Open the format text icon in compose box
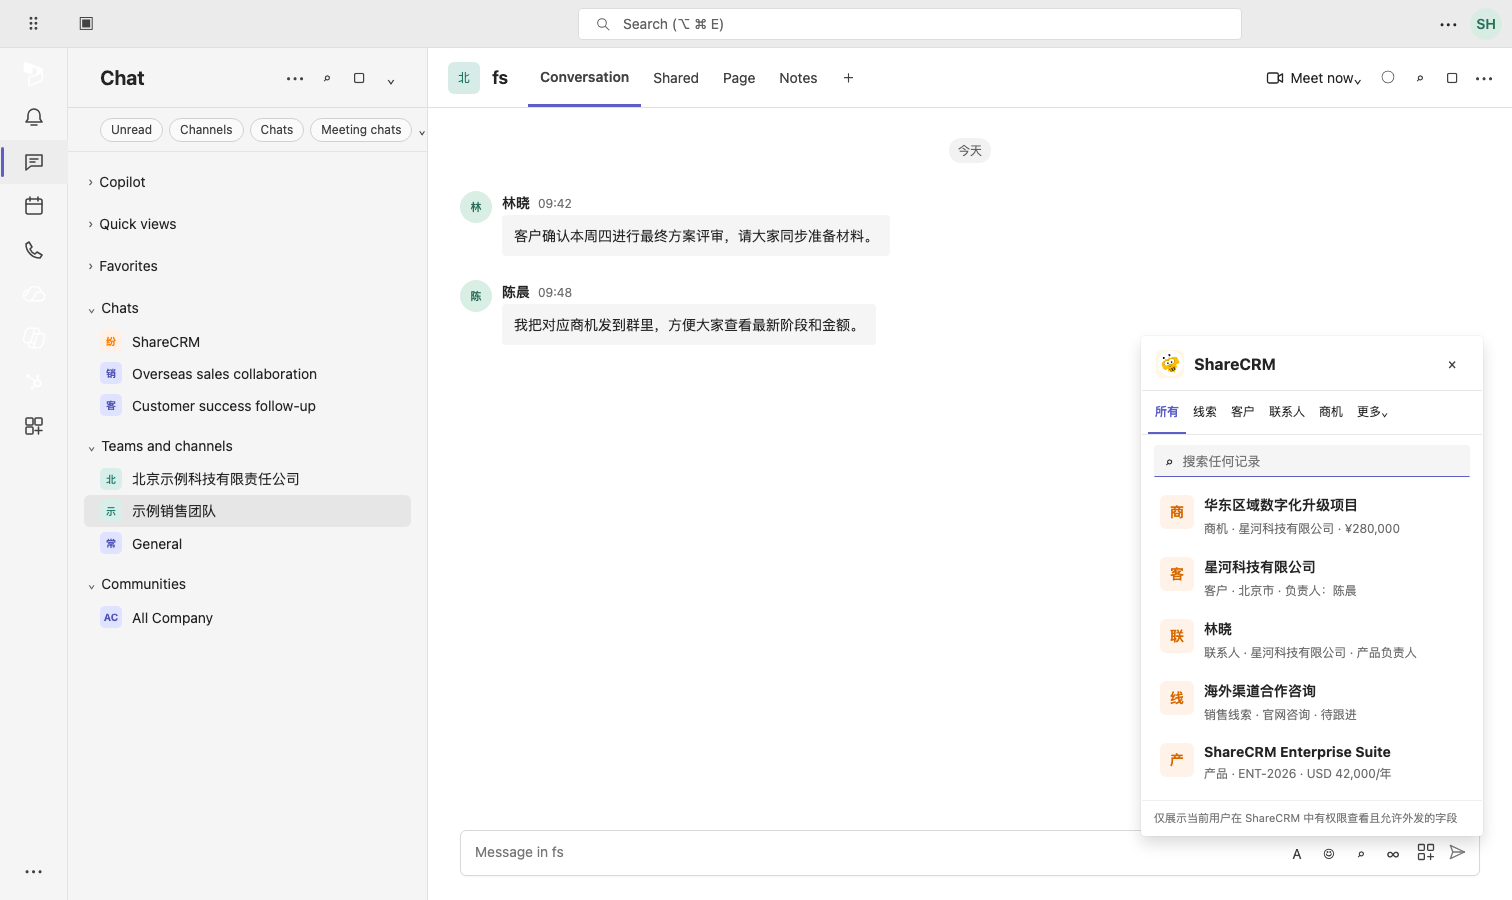Viewport: 1512px width, 900px height. 1297,854
